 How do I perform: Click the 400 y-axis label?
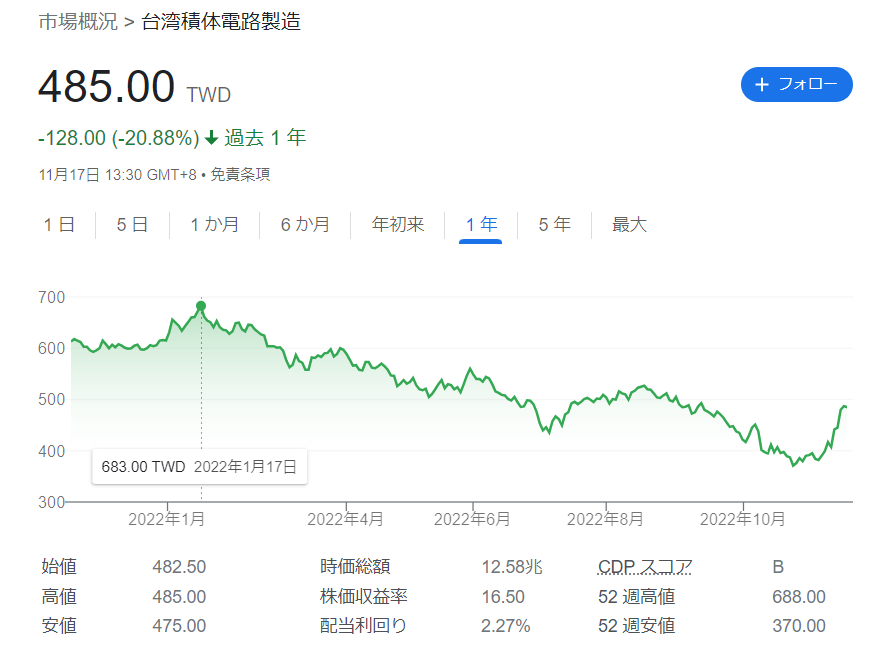pyautogui.click(x=52, y=451)
